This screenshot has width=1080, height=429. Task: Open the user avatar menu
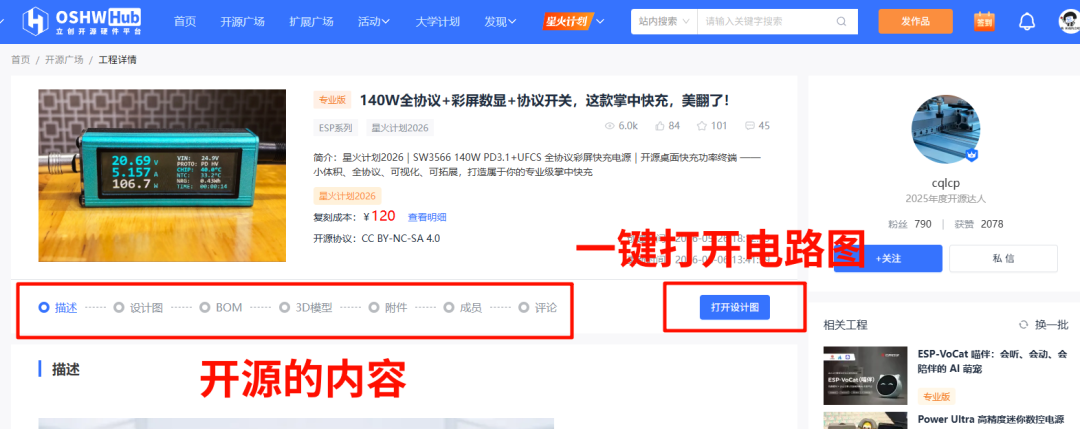[1069, 21]
